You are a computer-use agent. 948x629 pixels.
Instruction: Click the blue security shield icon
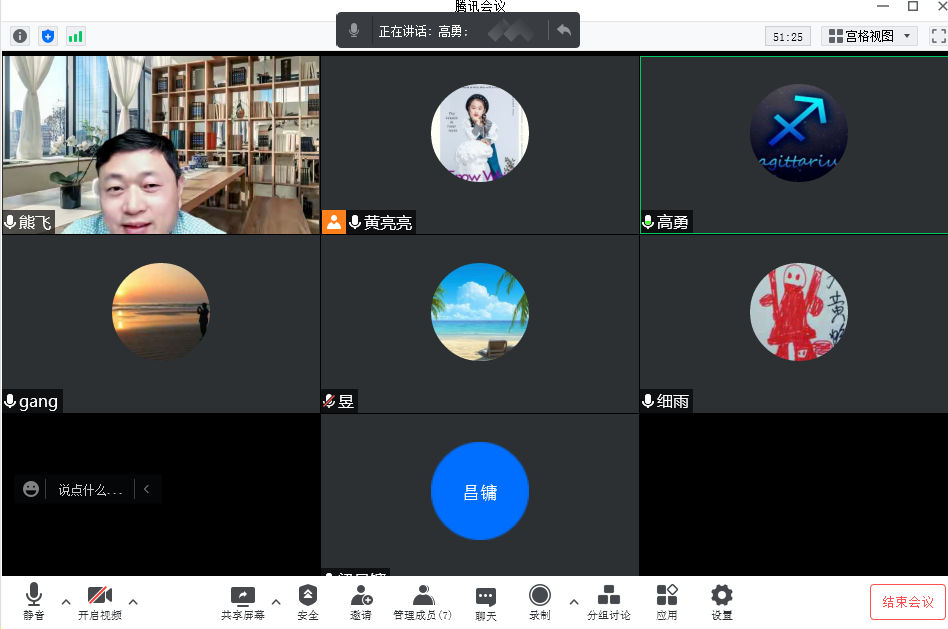(x=48, y=36)
